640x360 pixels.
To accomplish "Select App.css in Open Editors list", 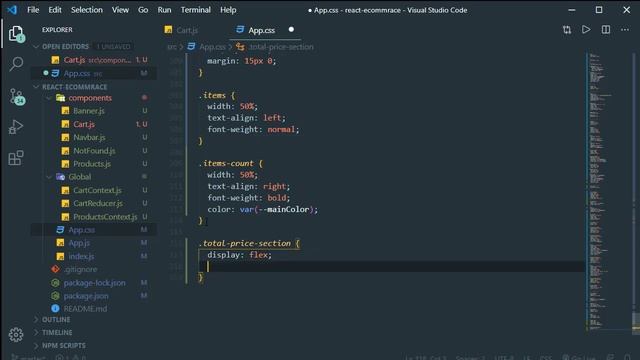I will tap(93, 73).
